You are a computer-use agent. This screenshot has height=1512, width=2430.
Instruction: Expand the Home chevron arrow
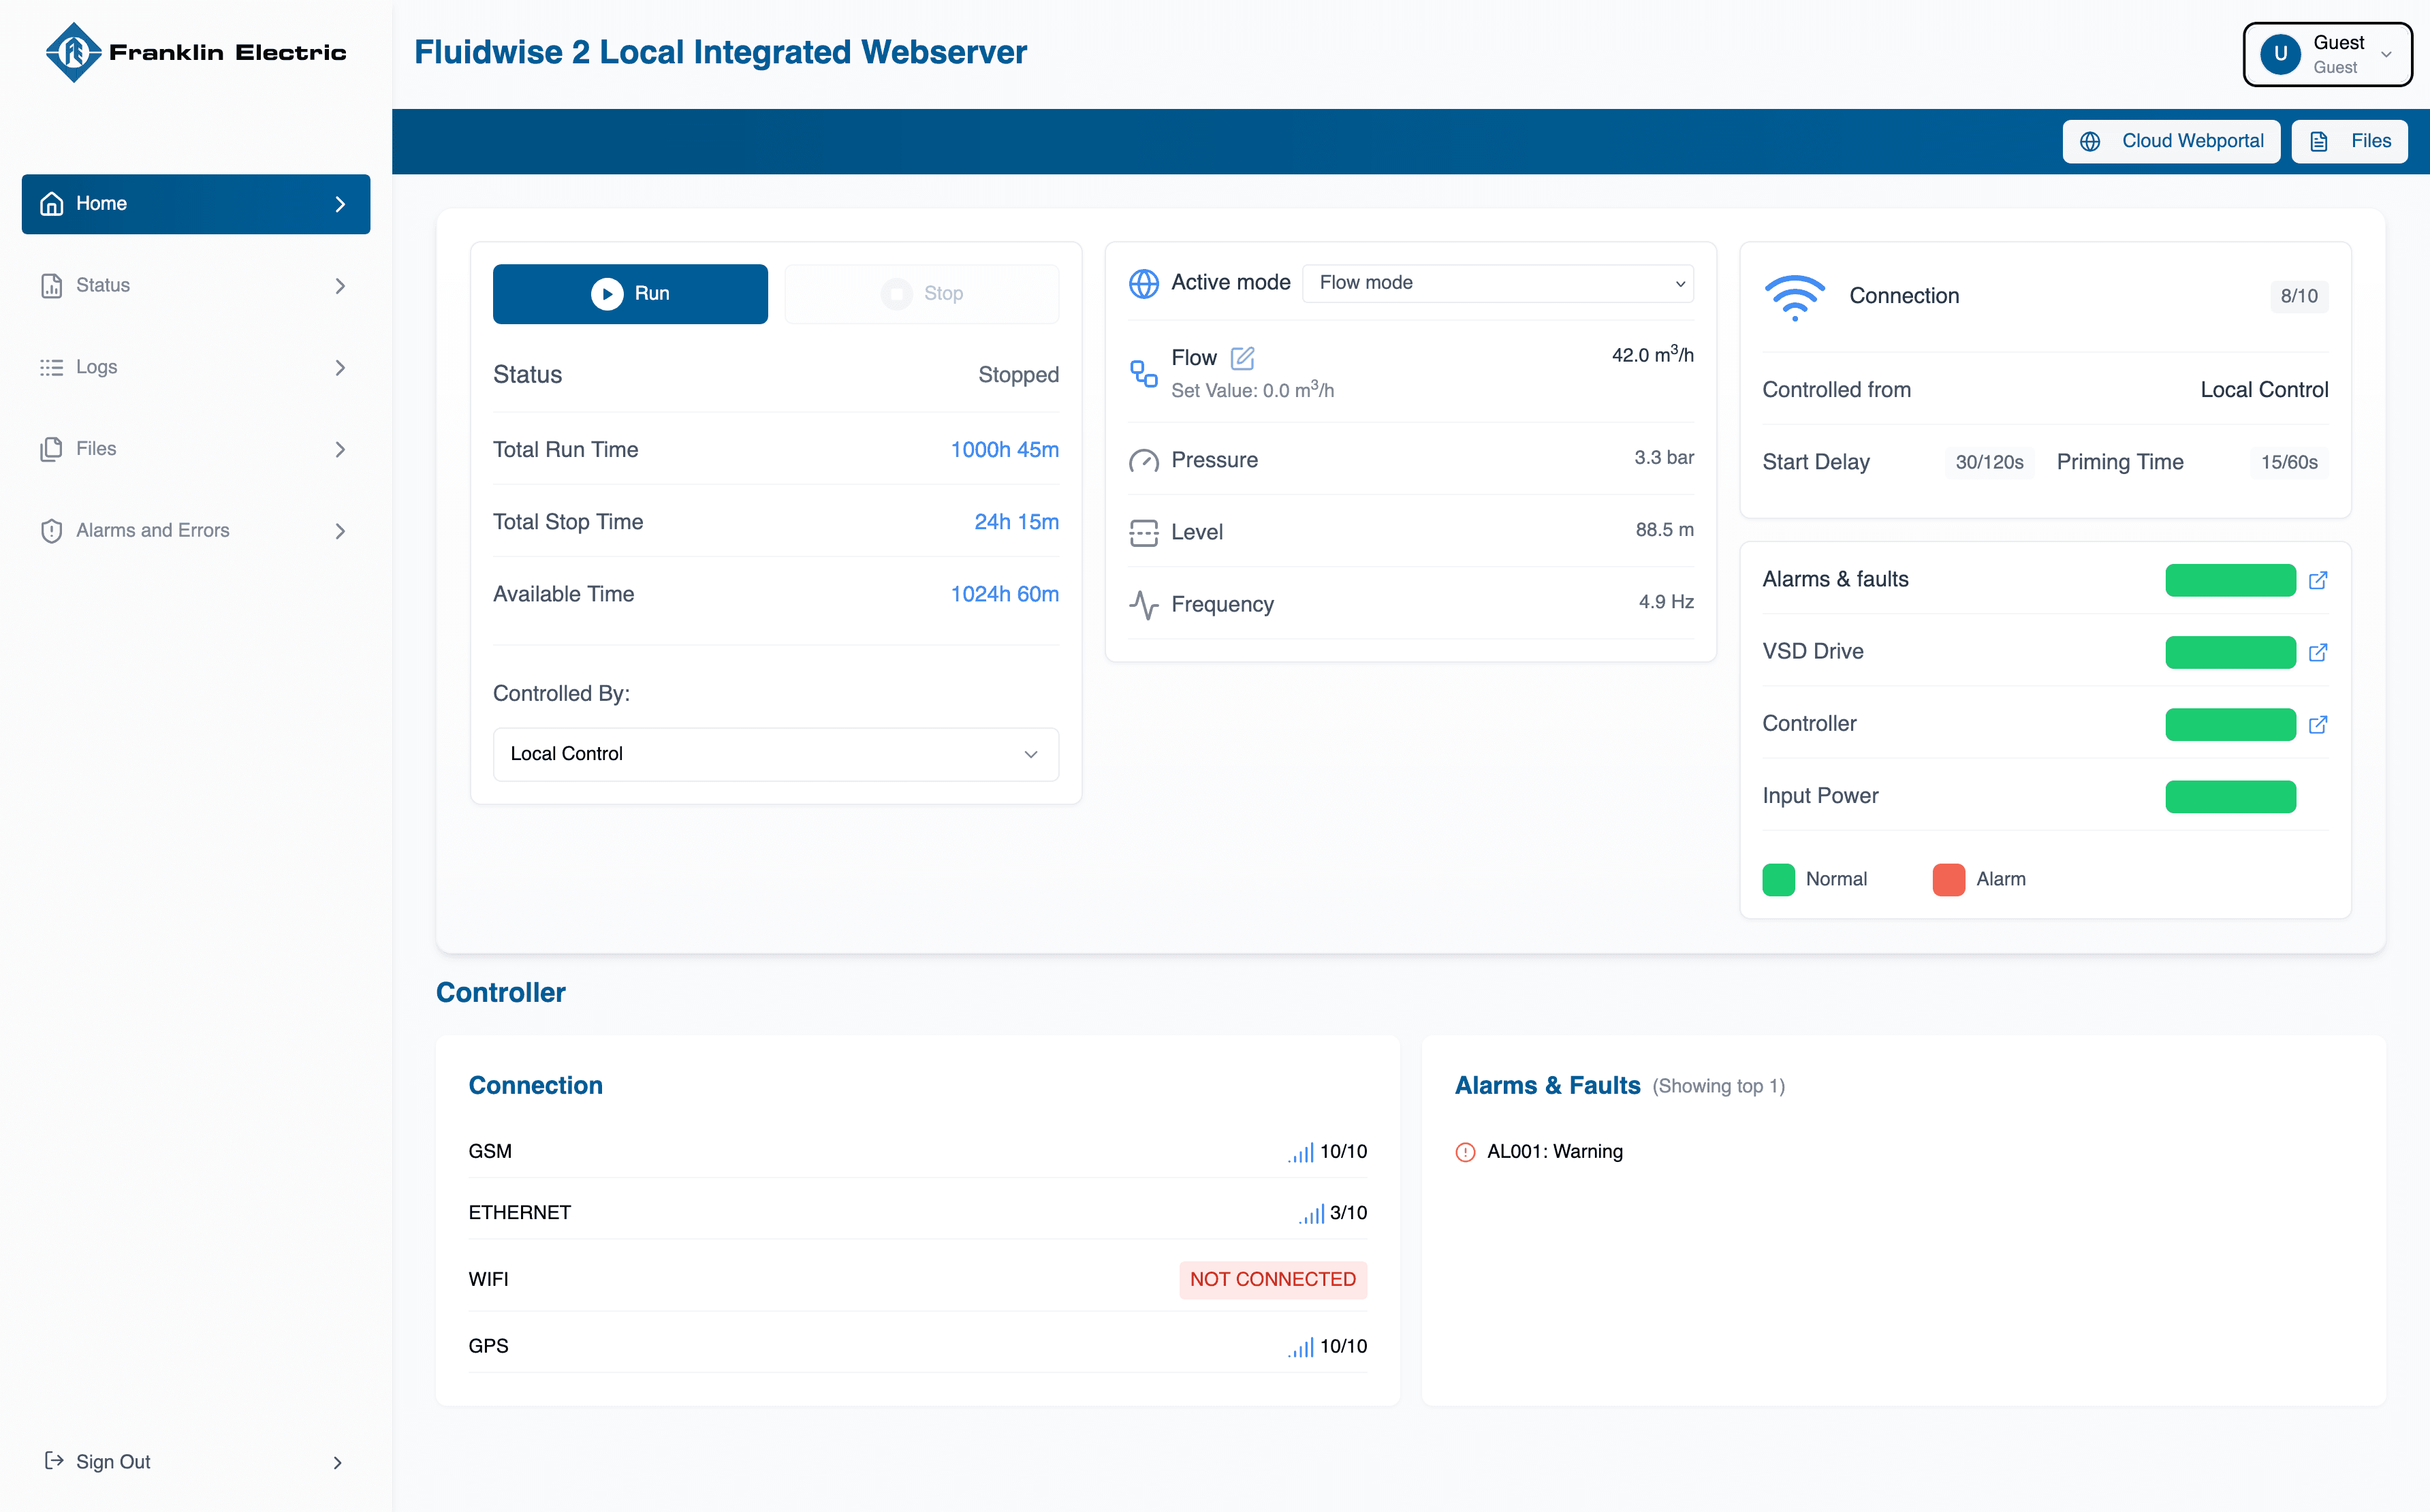click(x=340, y=204)
